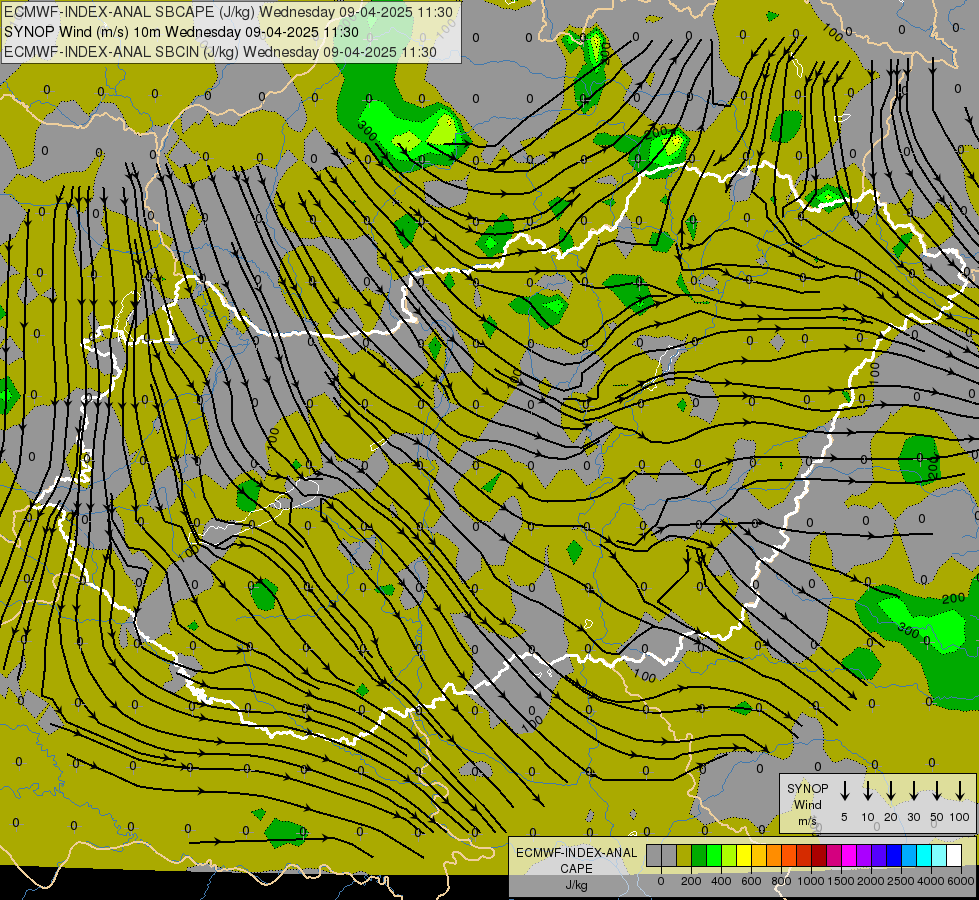Select the indigo swatch right of 2000 tick
Image resolution: width=979 pixels, height=900 pixels.
pos(879,856)
